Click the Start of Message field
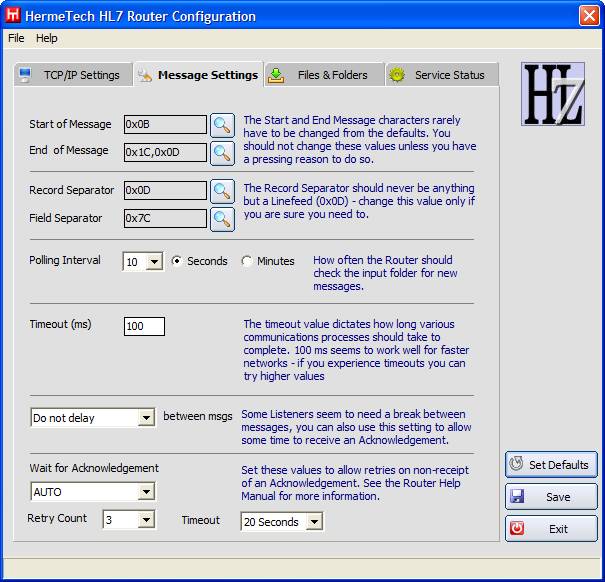 (x=165, y=124)
